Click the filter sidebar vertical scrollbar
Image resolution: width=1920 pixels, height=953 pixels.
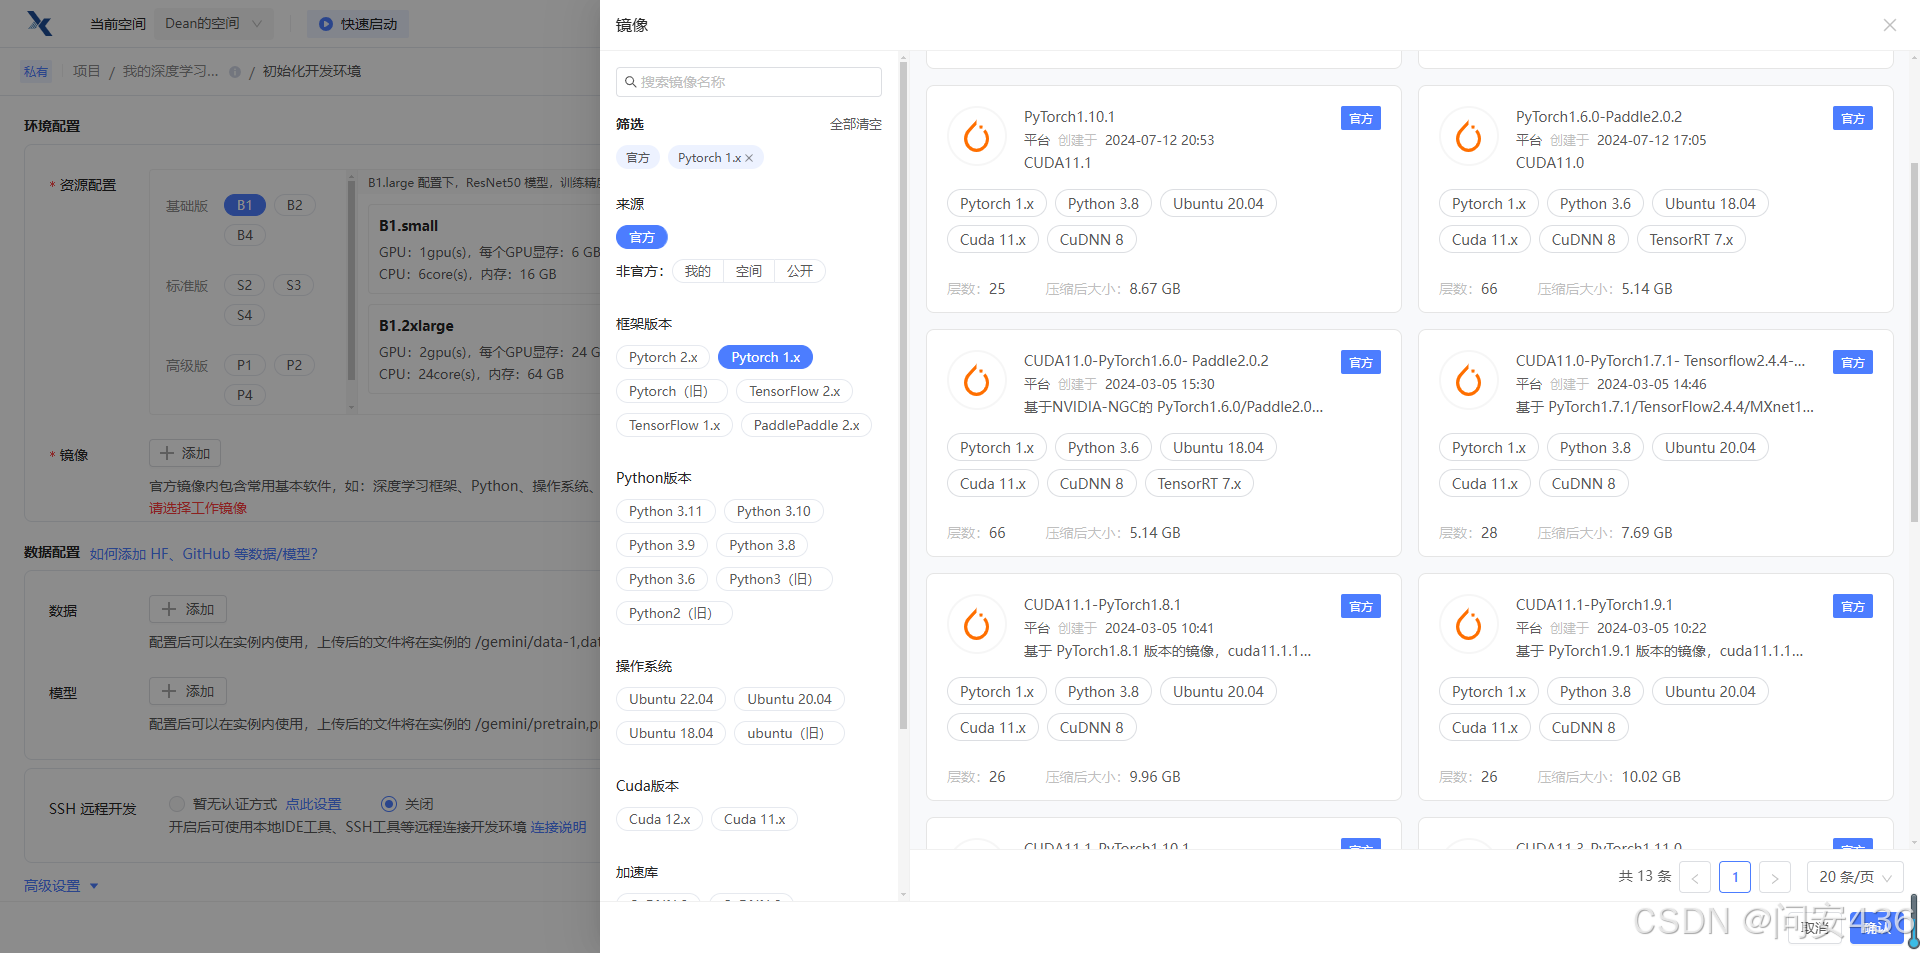(x=903, y=395)
